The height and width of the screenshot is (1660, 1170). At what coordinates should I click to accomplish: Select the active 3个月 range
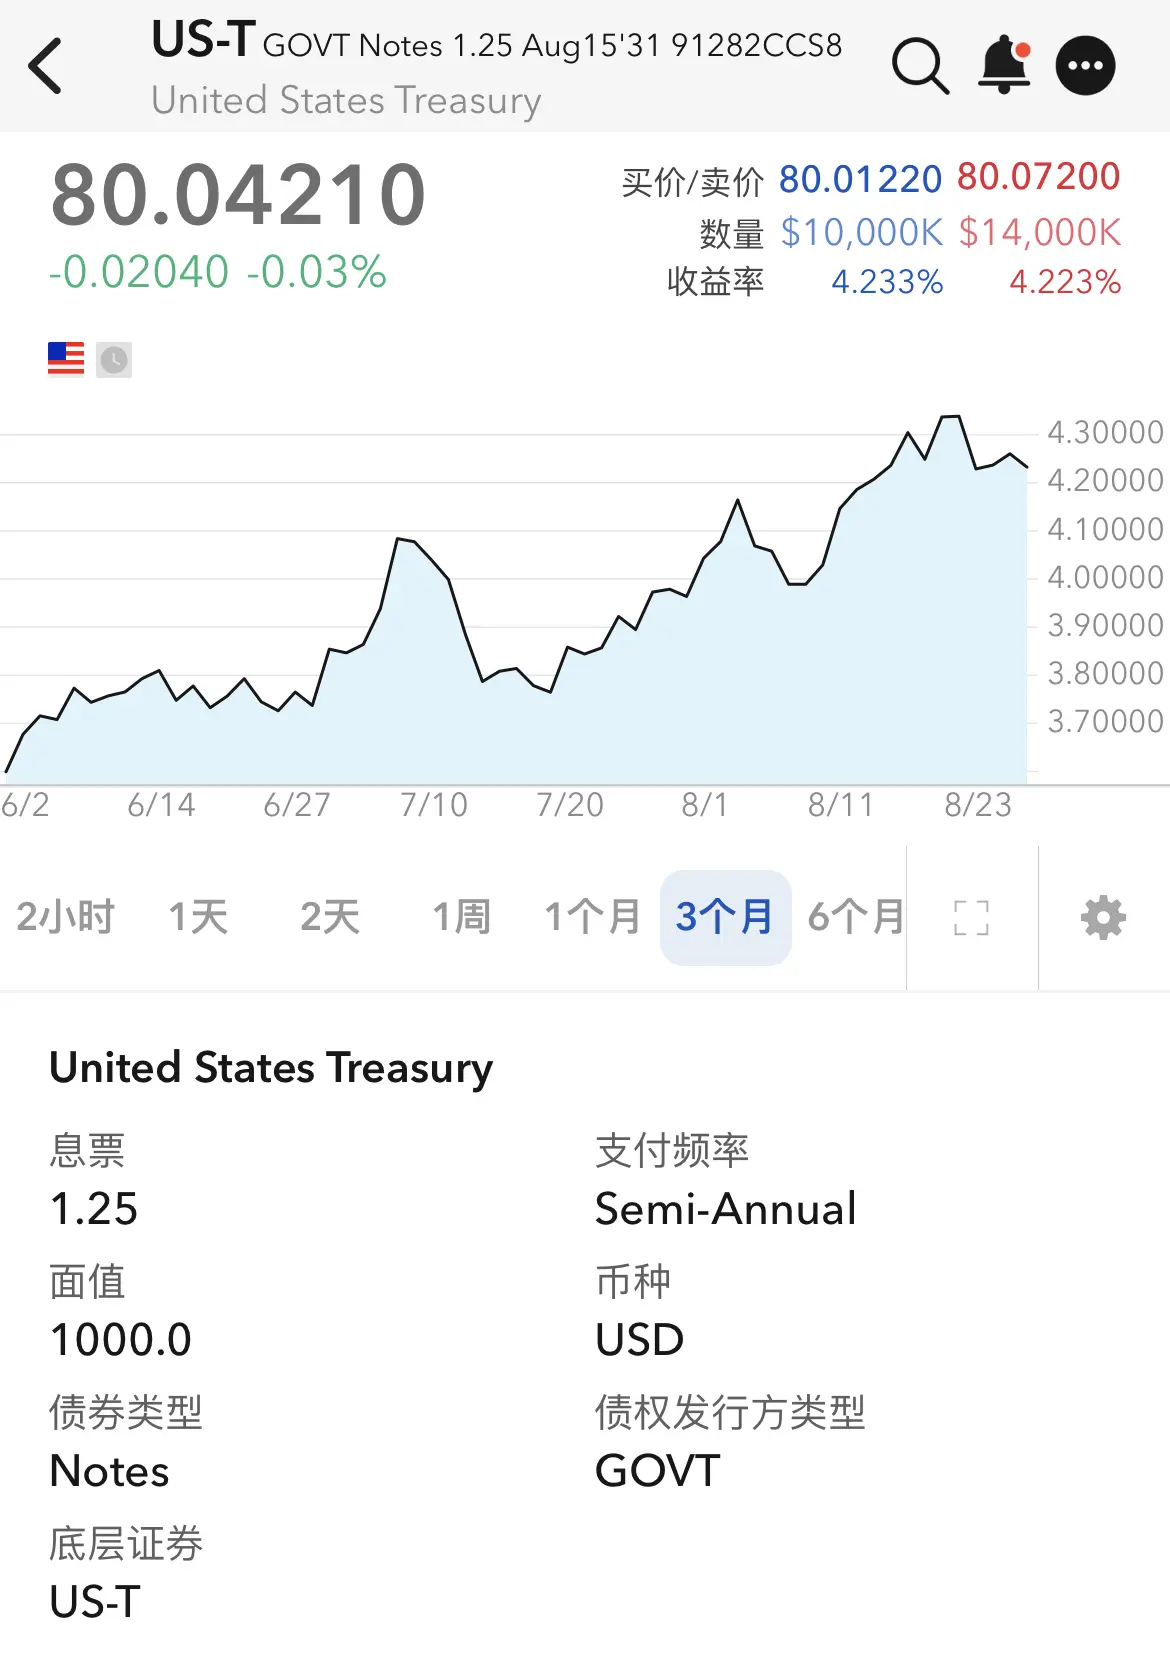point(726,917)
